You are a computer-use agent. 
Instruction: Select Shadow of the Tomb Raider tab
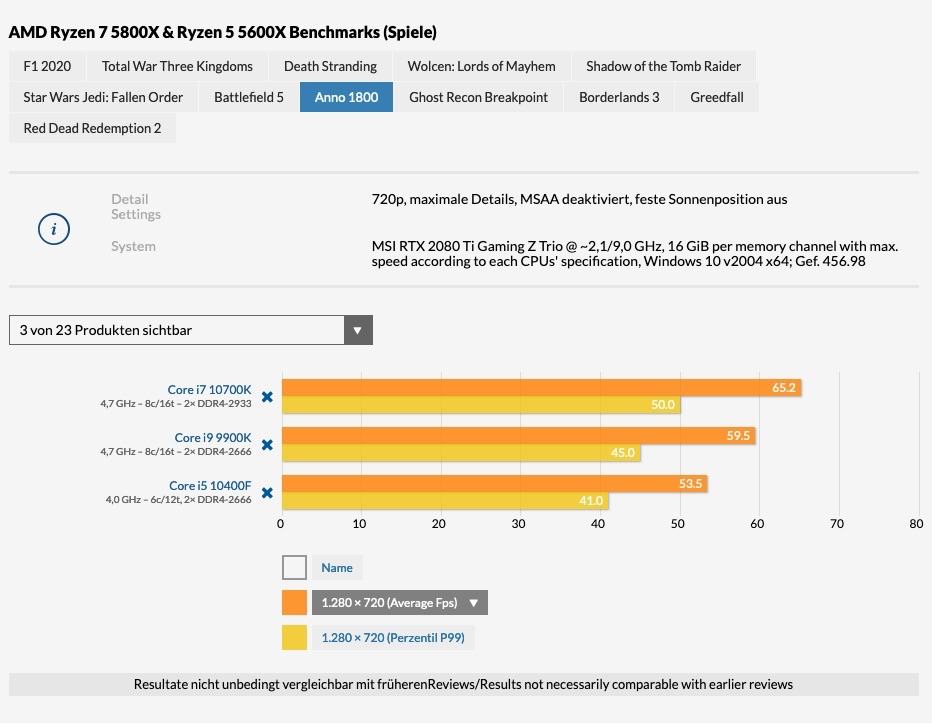coord(663,66)
